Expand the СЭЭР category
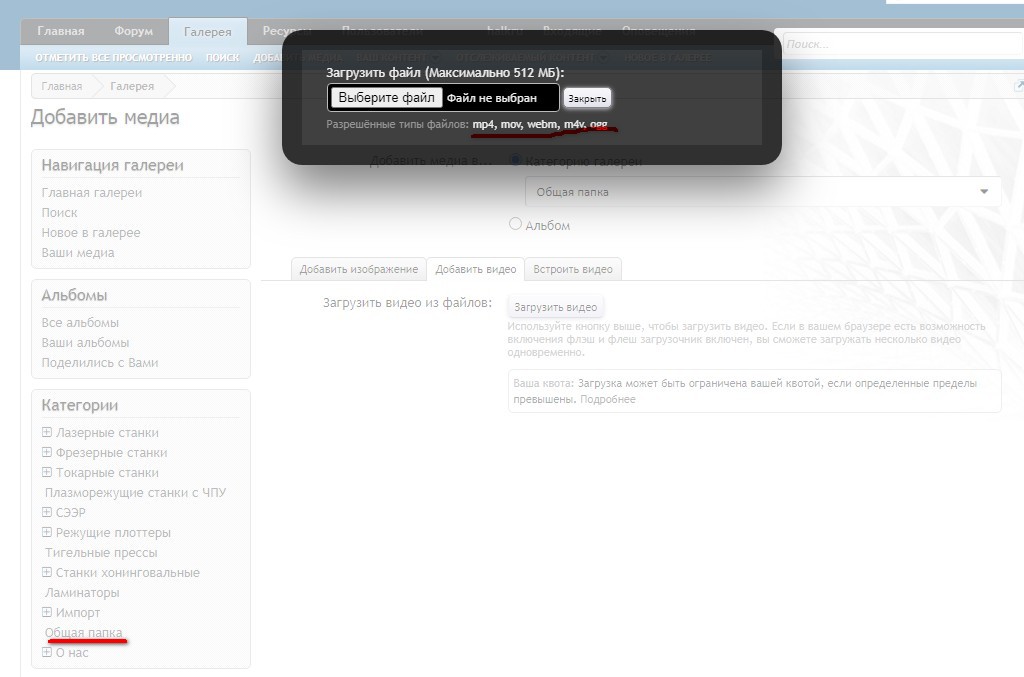The width and height of the screenshot is (1024, 677). click(x=46, y=512)
